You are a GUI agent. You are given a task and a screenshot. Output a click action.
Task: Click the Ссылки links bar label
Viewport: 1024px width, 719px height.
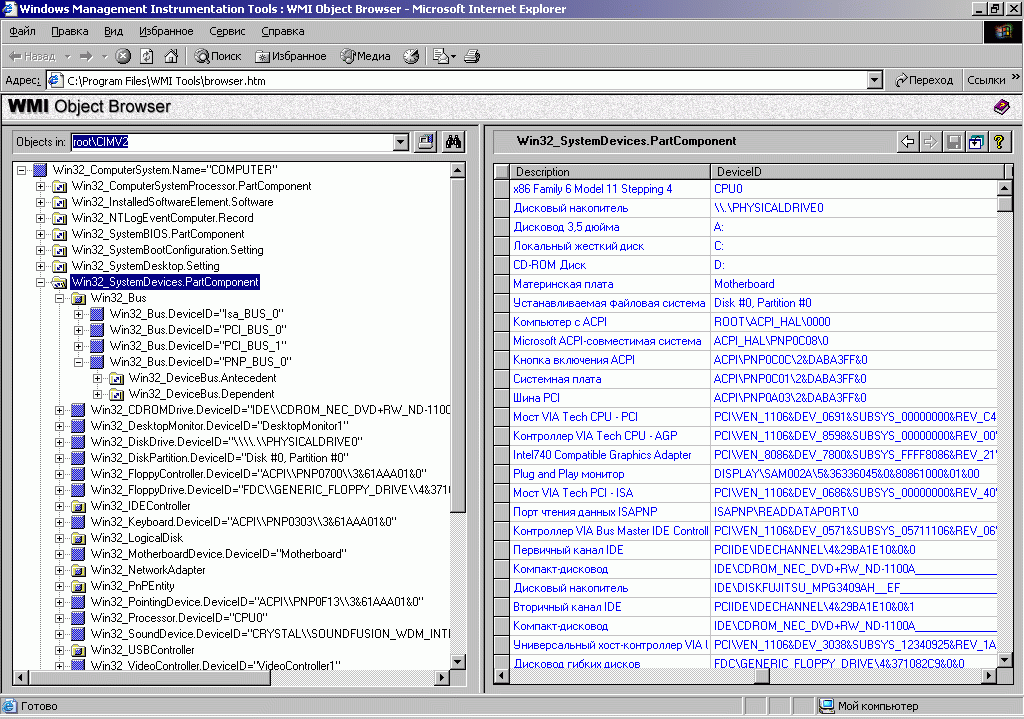pyautogui.click(x=986, y=80)
